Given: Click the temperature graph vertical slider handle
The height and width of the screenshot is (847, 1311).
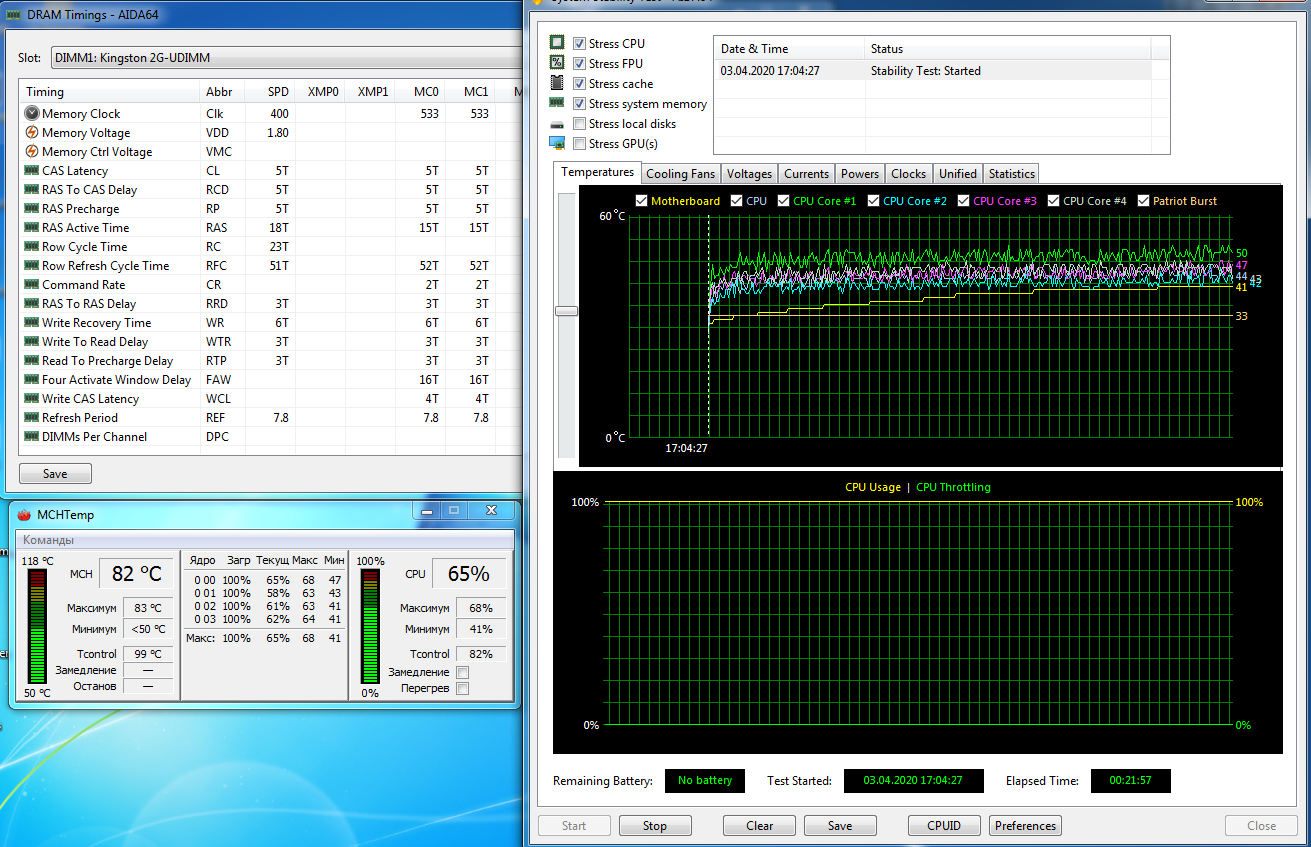Looking at the screenshot, I should 566,311.
